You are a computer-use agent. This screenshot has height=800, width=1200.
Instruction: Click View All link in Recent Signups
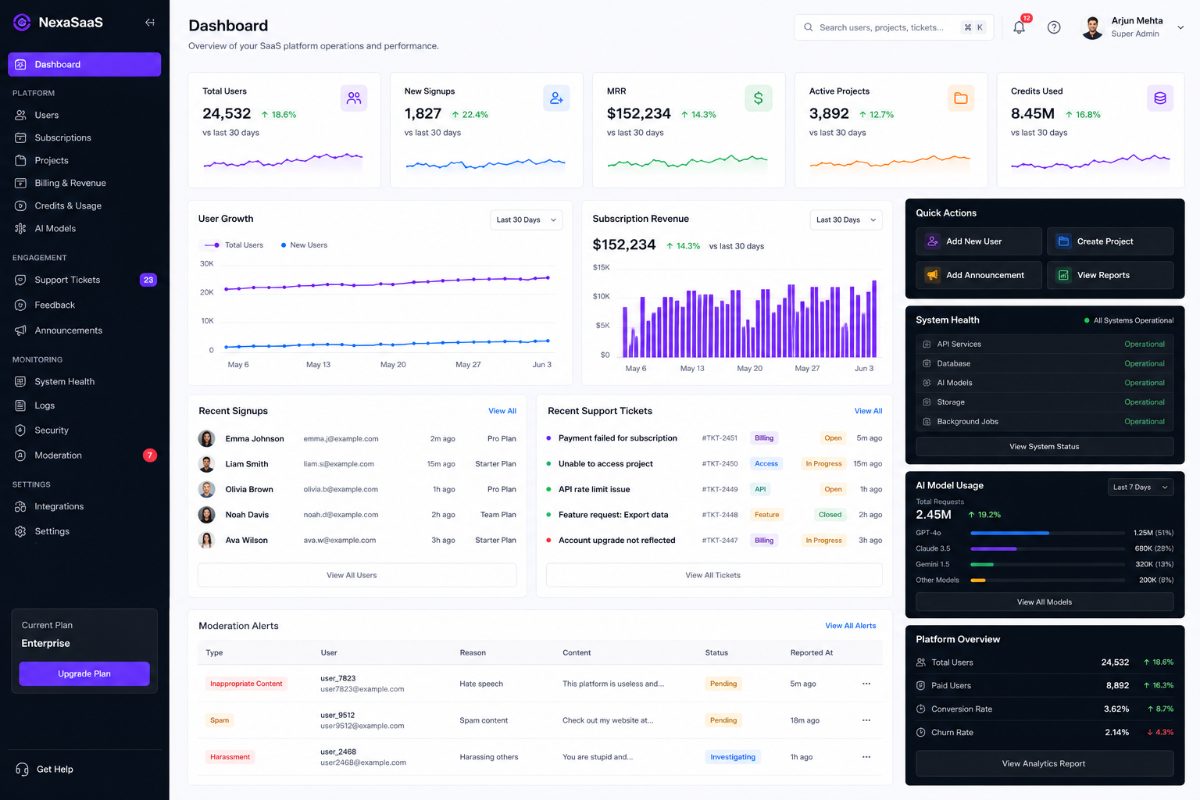tap(502, 411)
